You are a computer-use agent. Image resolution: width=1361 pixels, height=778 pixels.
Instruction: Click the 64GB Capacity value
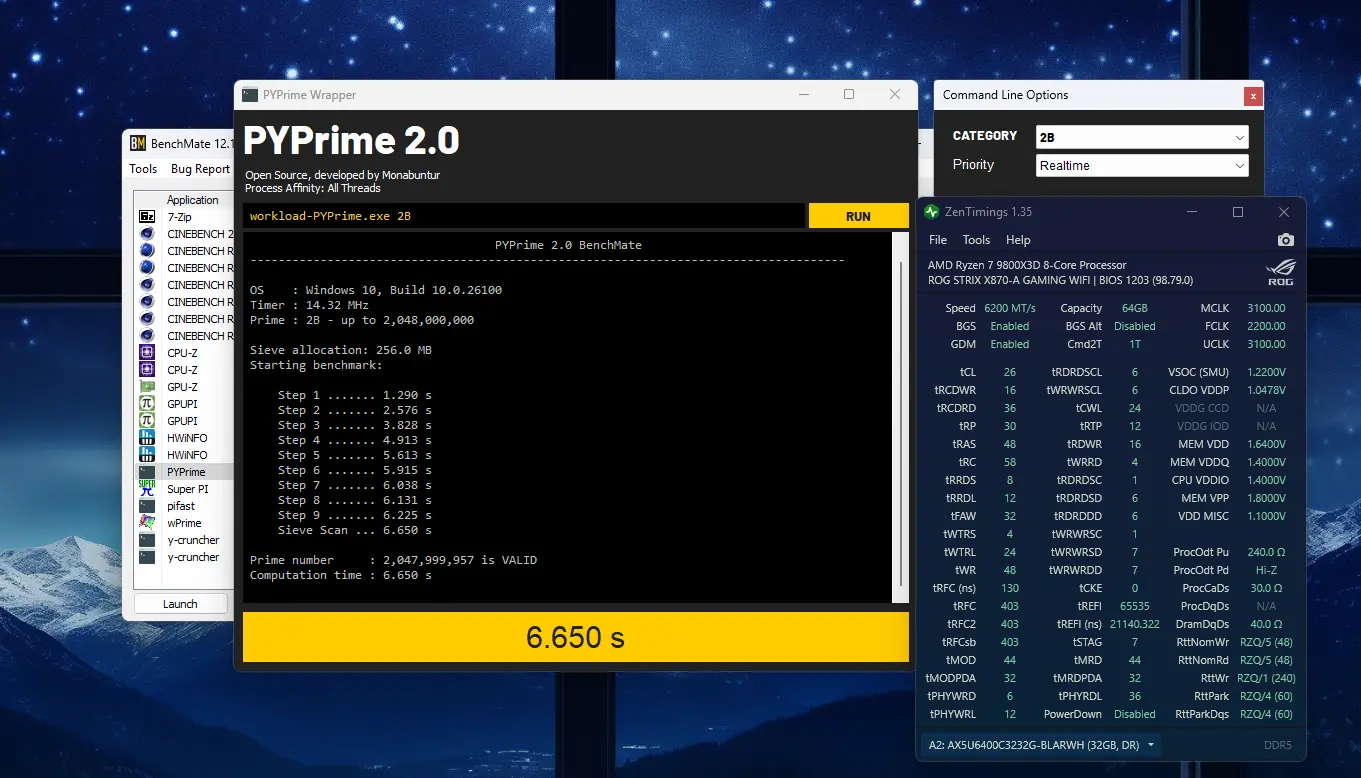click(x=1134, y=308)
